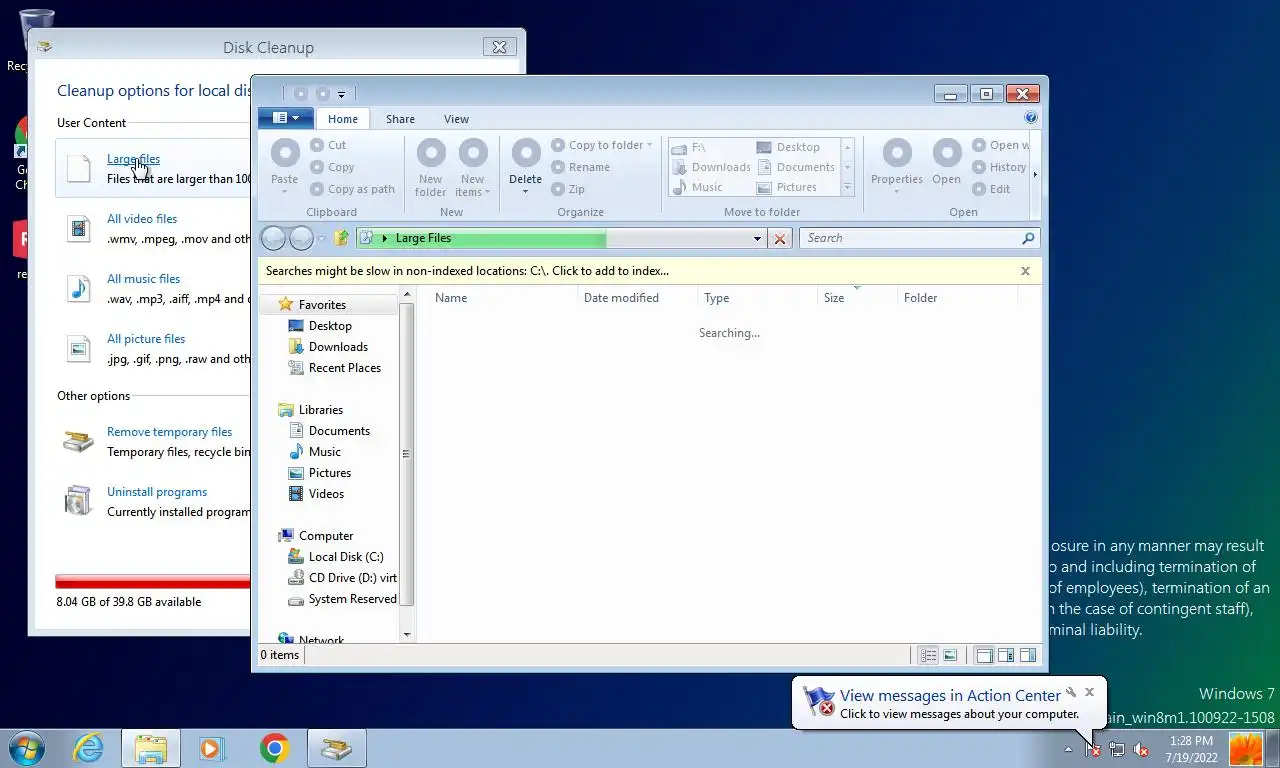Click the Forward navigation button

(301, 238)
